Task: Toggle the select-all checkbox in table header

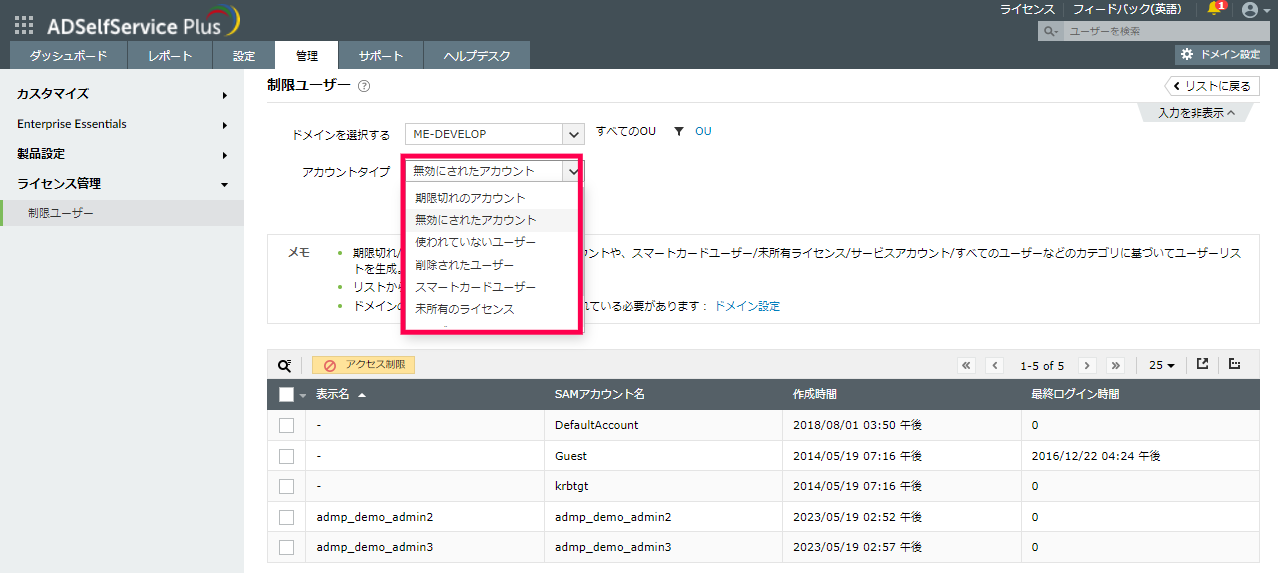Action: [287, 394]
